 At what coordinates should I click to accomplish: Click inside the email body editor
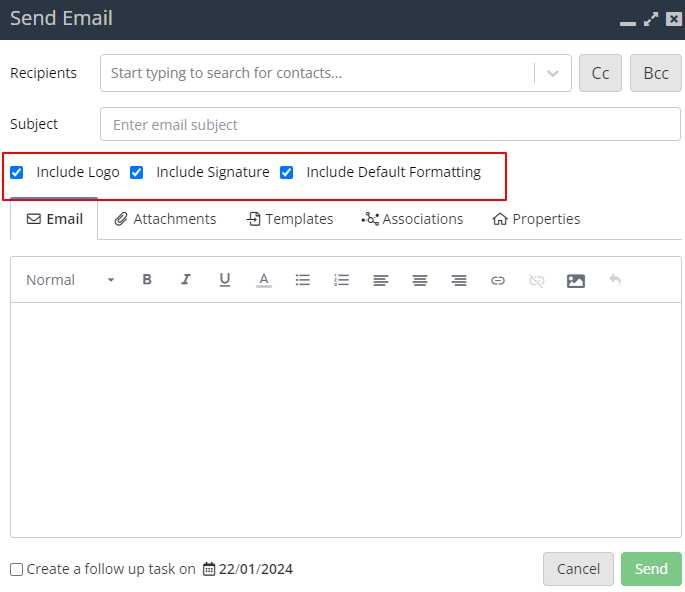[x=346, y=419]
